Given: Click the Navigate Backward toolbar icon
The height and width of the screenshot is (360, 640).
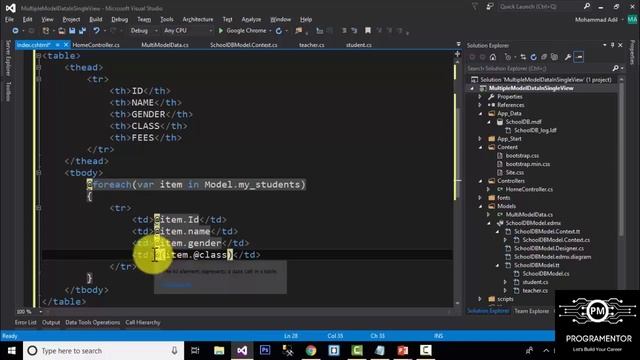Looking at the screenshot, I should pos(15,31).
